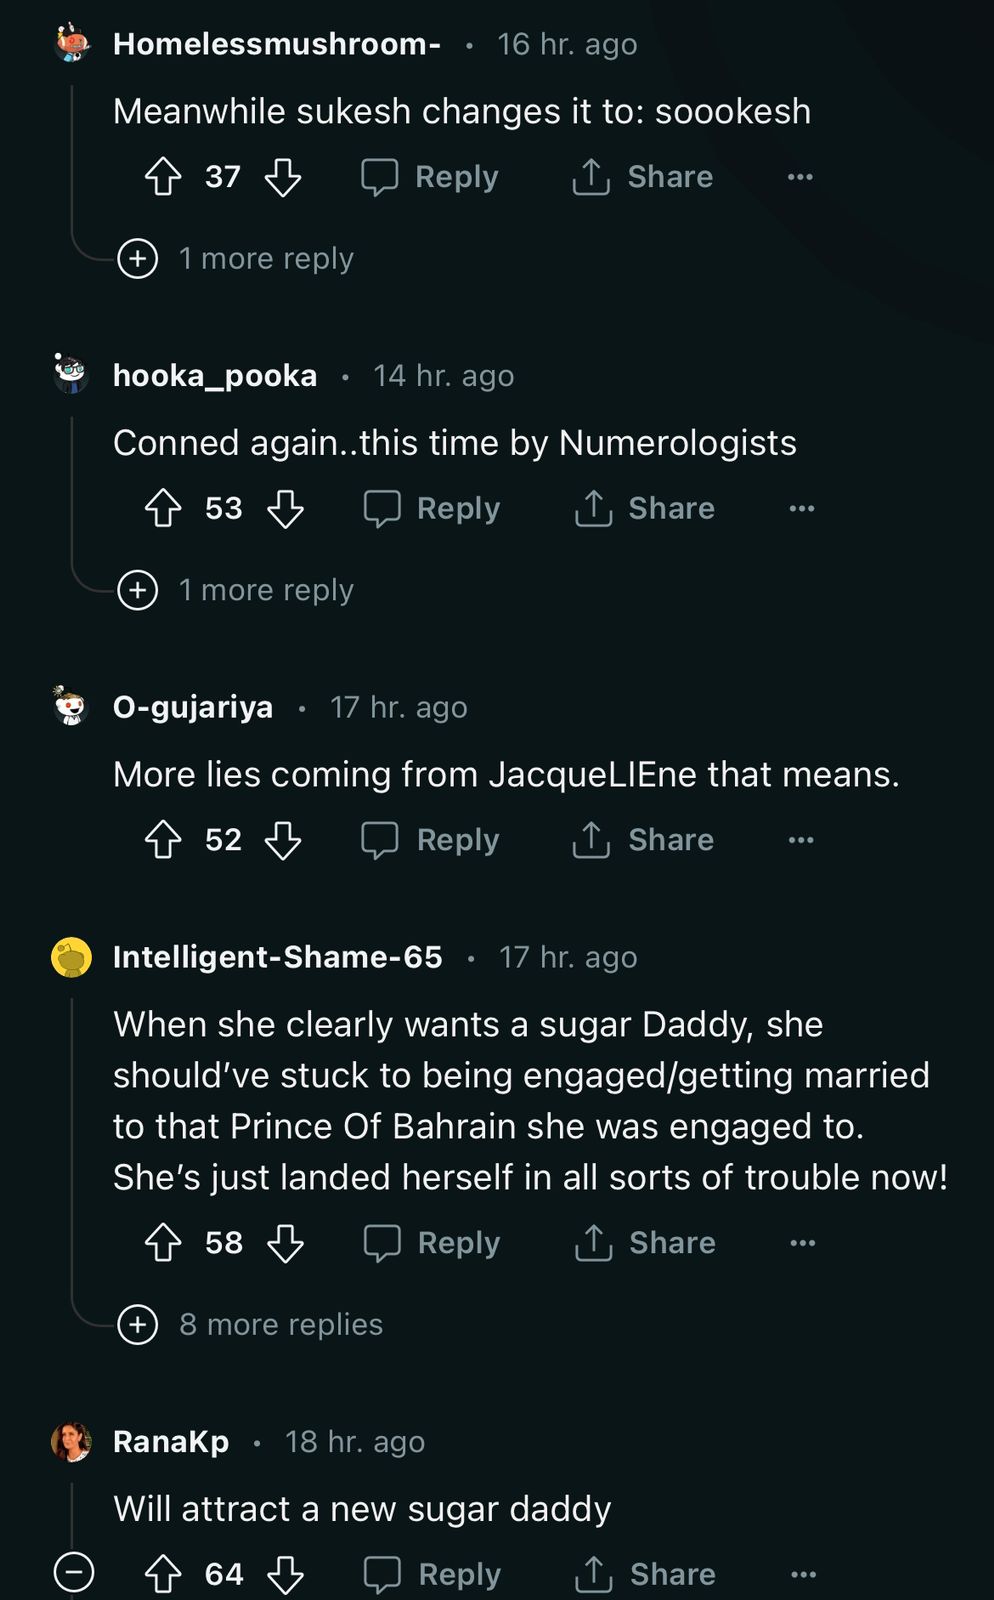The height and width of the screenshot is (1600, 994).
Task: Upvote O-gujariya's comment with 52 votes
Action: pos(163,840)
